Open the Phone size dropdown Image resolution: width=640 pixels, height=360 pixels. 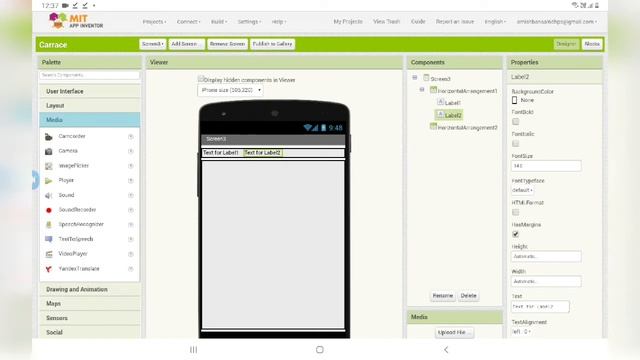231,90
